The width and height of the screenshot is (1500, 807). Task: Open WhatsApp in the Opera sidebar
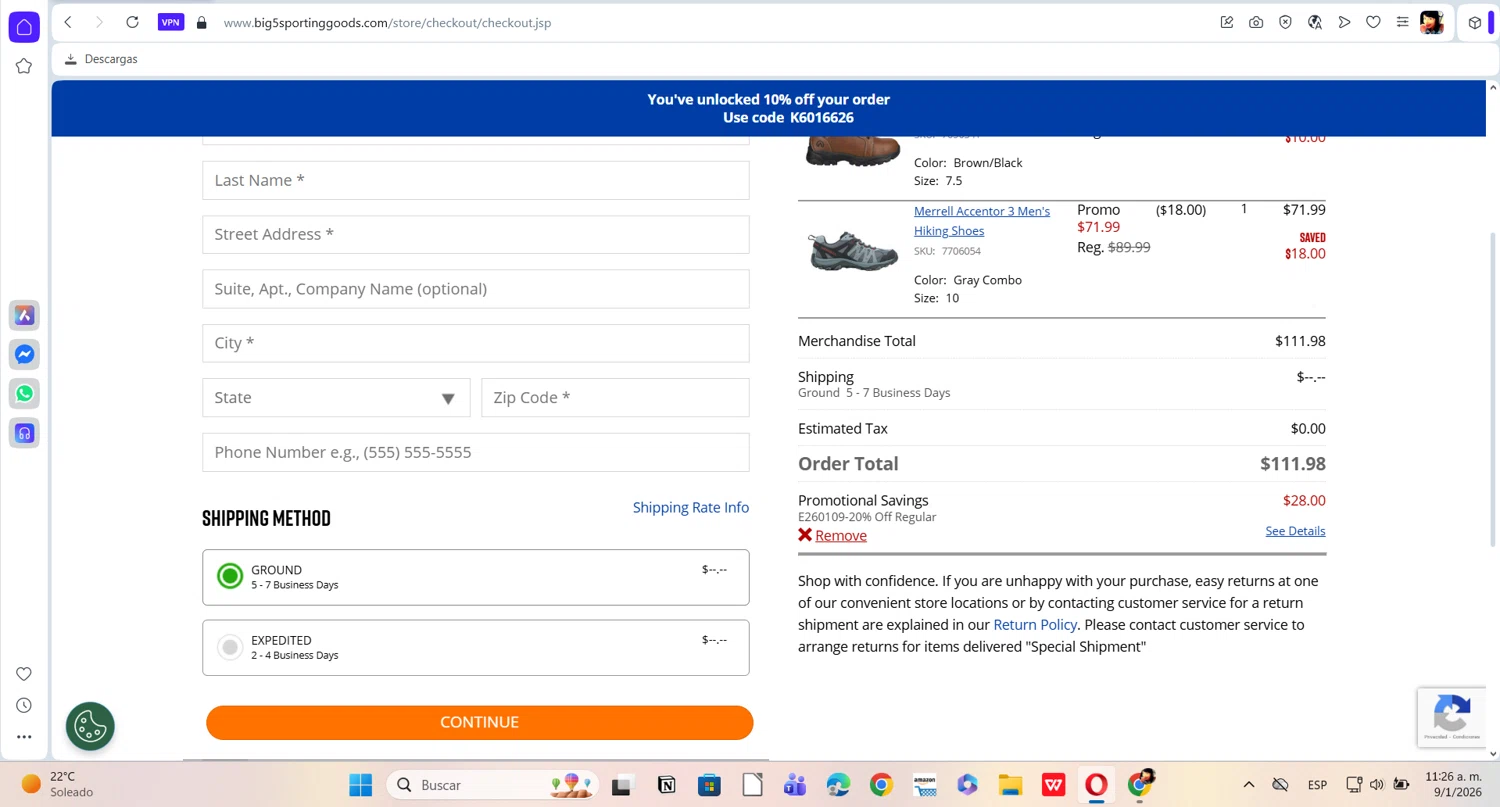tap(25, 393)
